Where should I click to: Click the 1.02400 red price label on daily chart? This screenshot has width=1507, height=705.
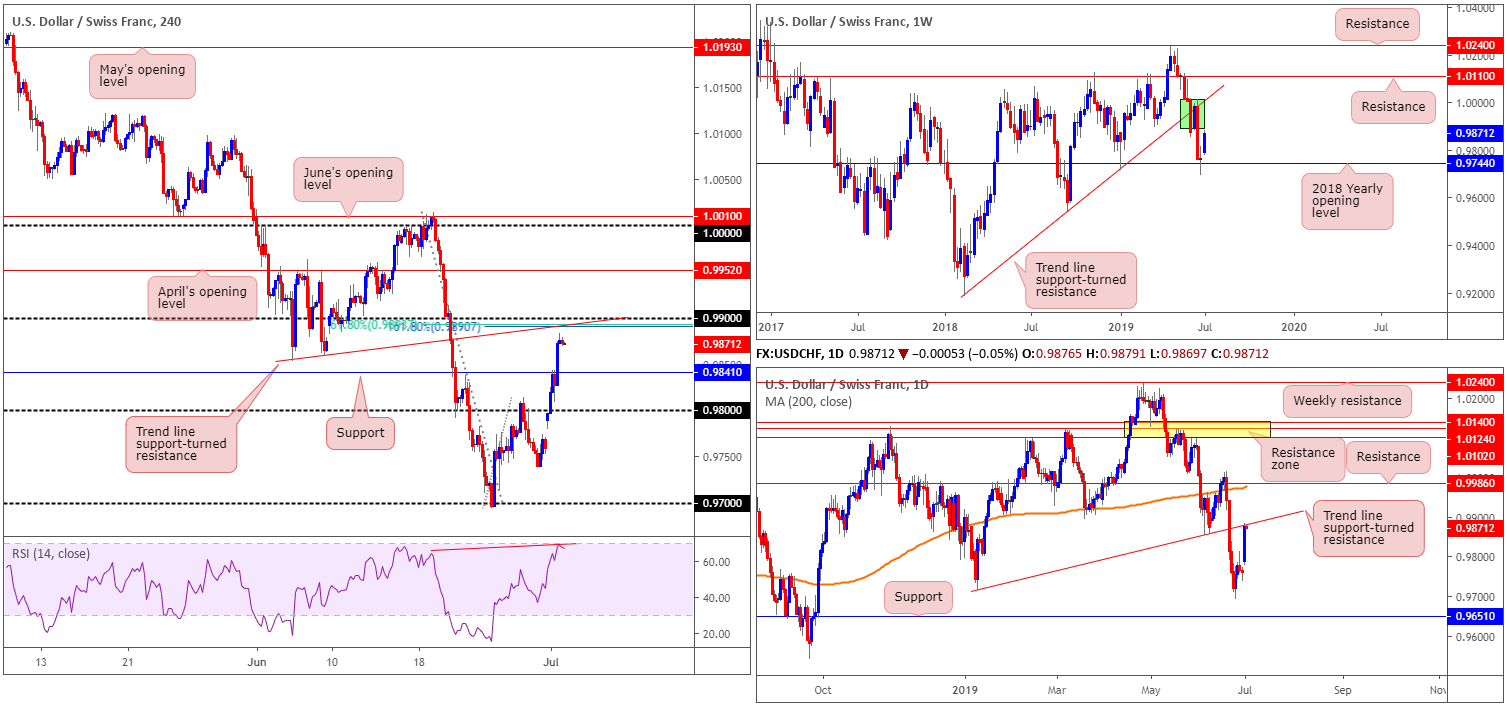(x=1474, y=382)
